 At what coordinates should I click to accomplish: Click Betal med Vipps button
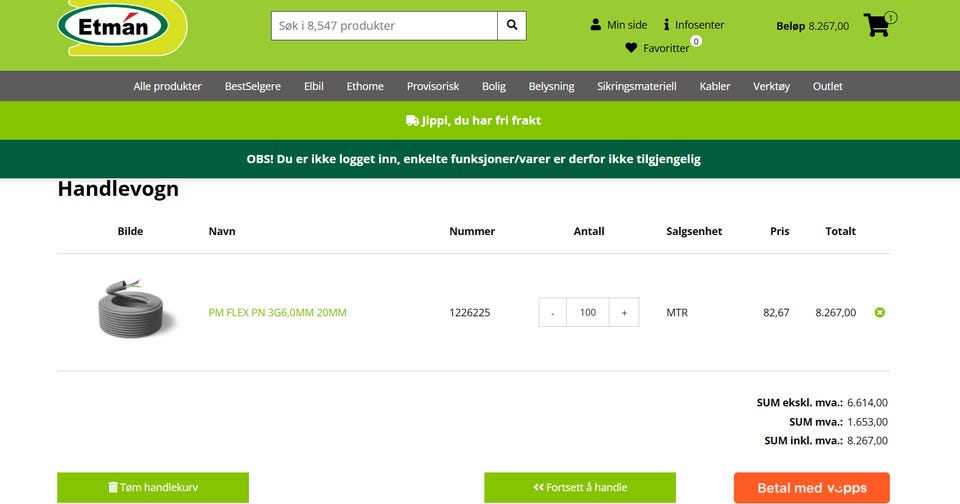pyautogui.click(x=811, y=487)
